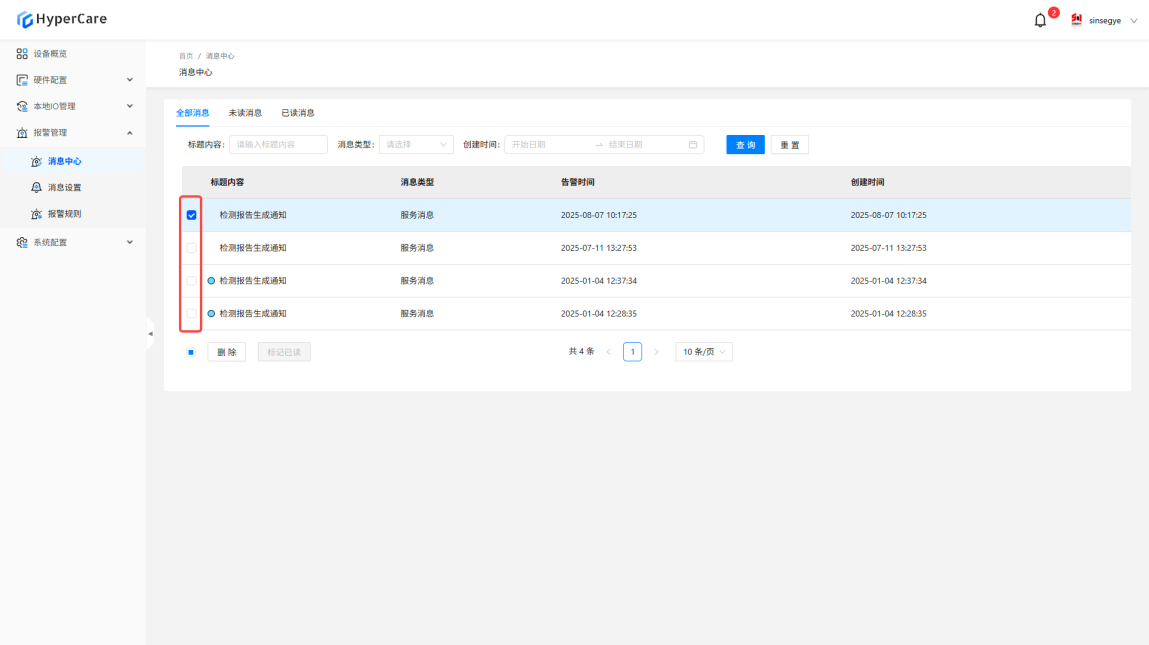This screenshot has height=645, width=1149.
Task: Uncheck the 2025-08-07 10:17:25 message row
Action: point(191,215)
